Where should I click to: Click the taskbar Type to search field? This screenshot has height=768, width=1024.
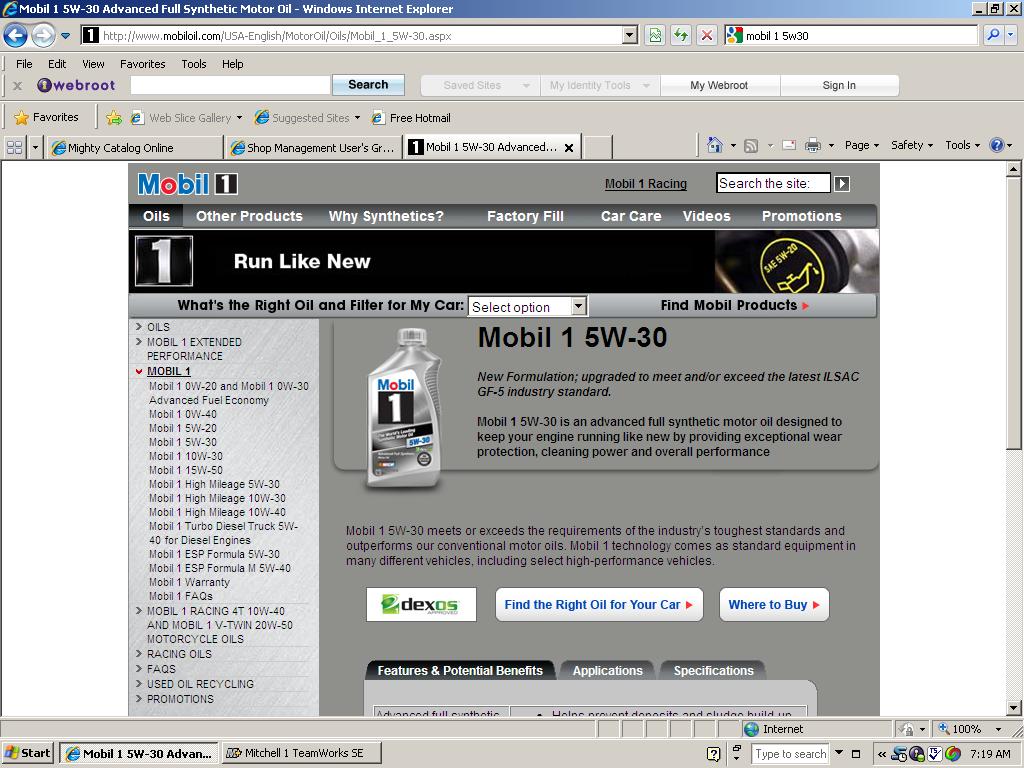point(790,754)
